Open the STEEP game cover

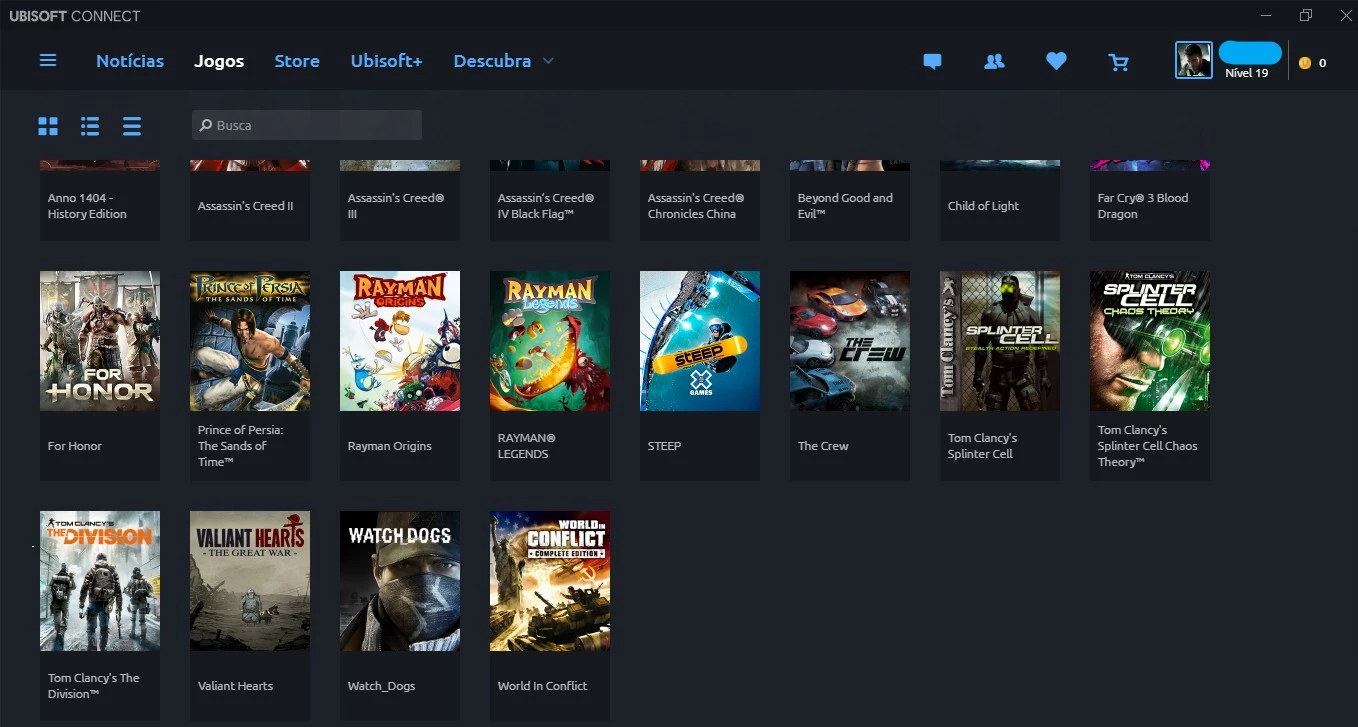coord(700,341)
